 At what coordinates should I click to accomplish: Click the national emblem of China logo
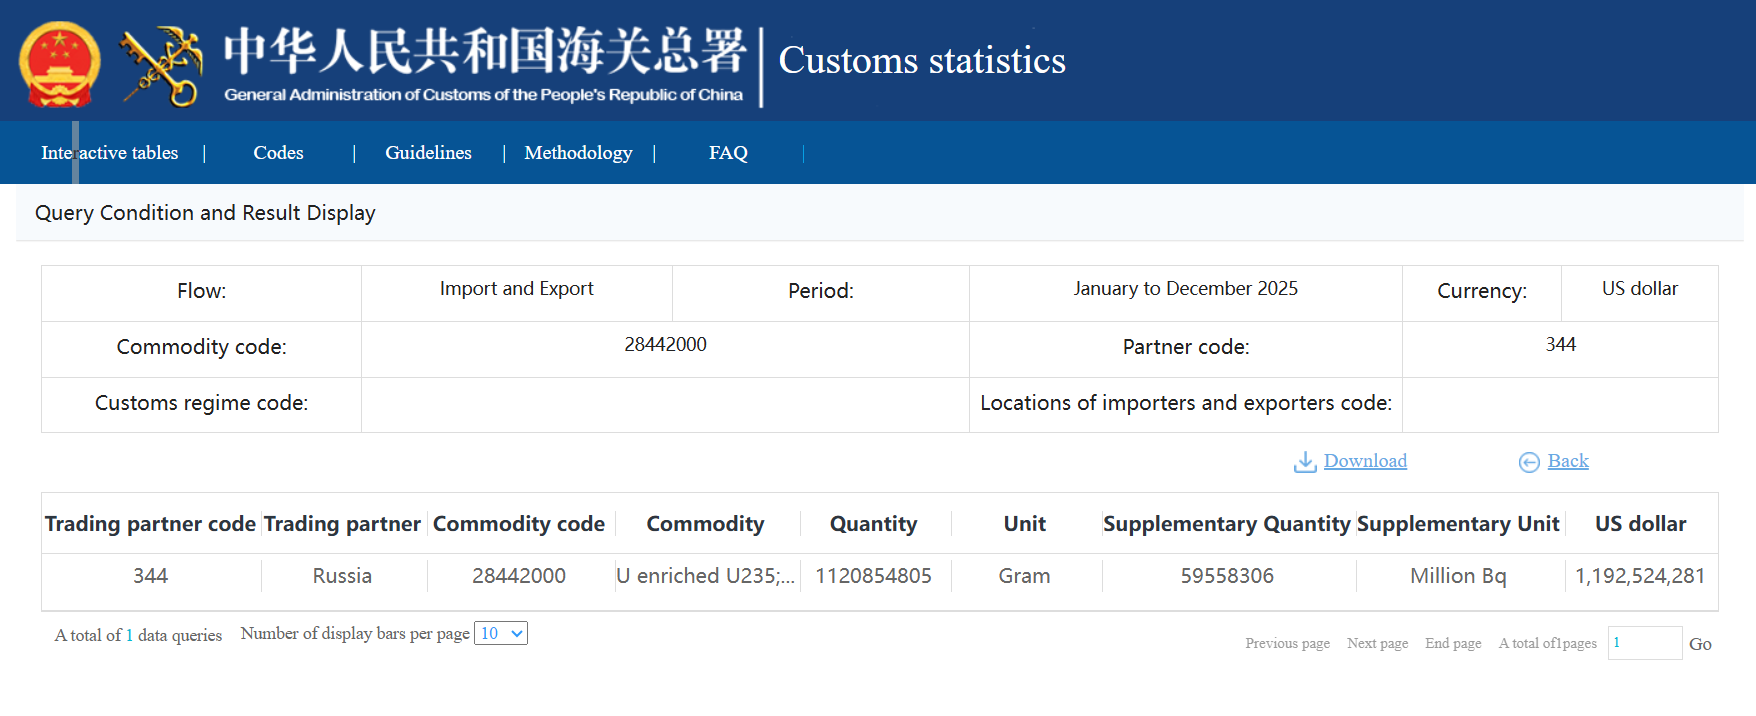pos(59,63)
